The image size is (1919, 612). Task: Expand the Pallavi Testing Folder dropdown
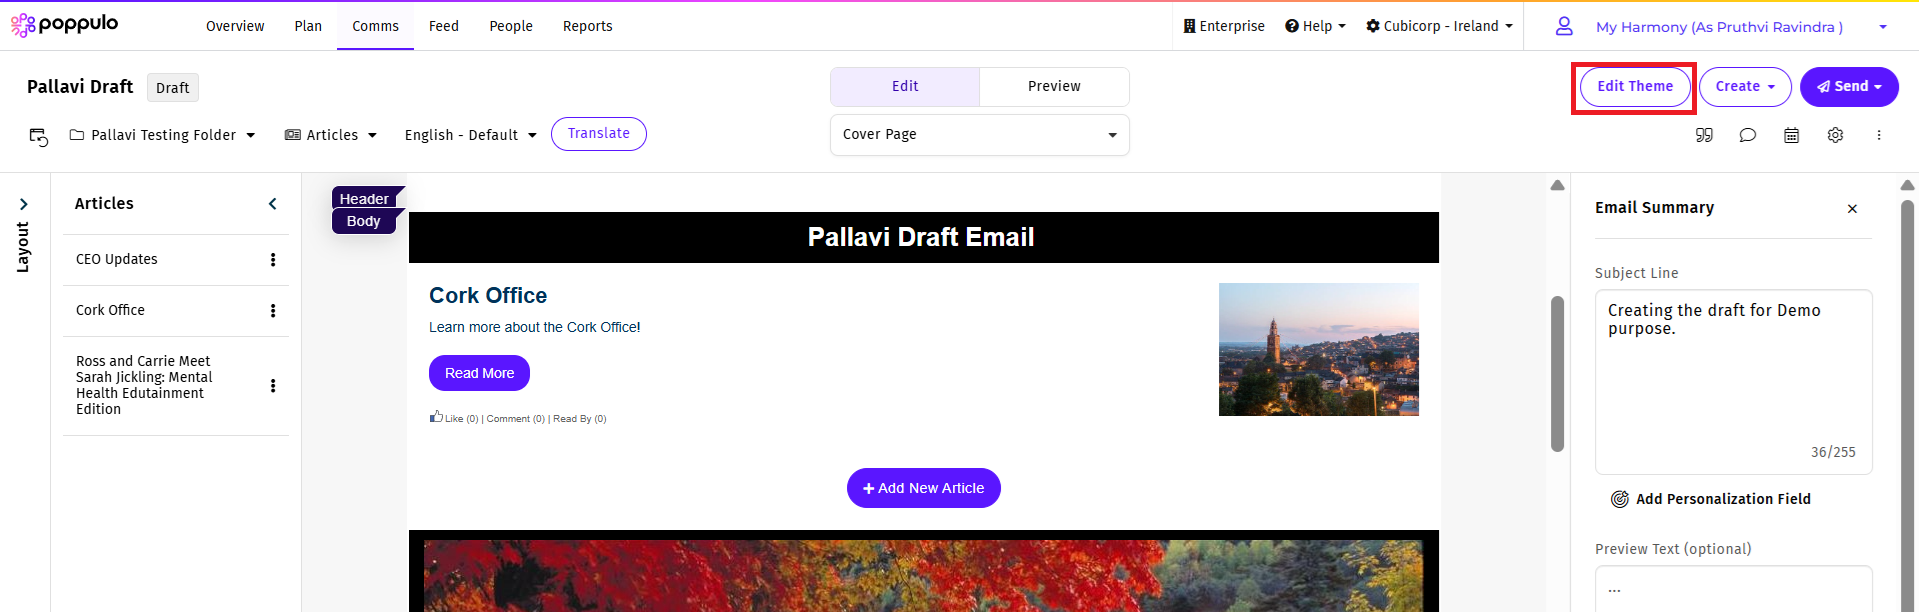pyautogui.click(x=162, y=135)
